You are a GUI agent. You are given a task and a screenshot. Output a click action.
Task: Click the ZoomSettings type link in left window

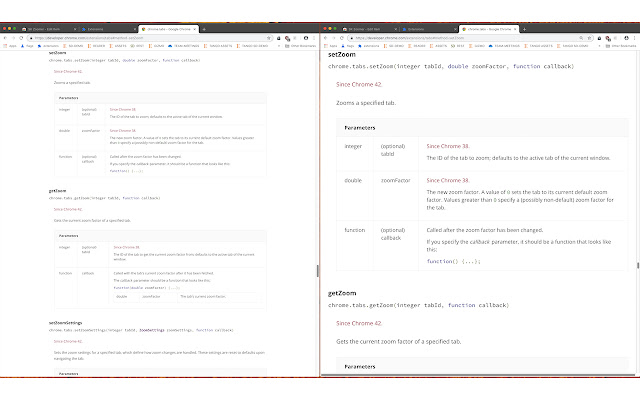pos(152,330)
